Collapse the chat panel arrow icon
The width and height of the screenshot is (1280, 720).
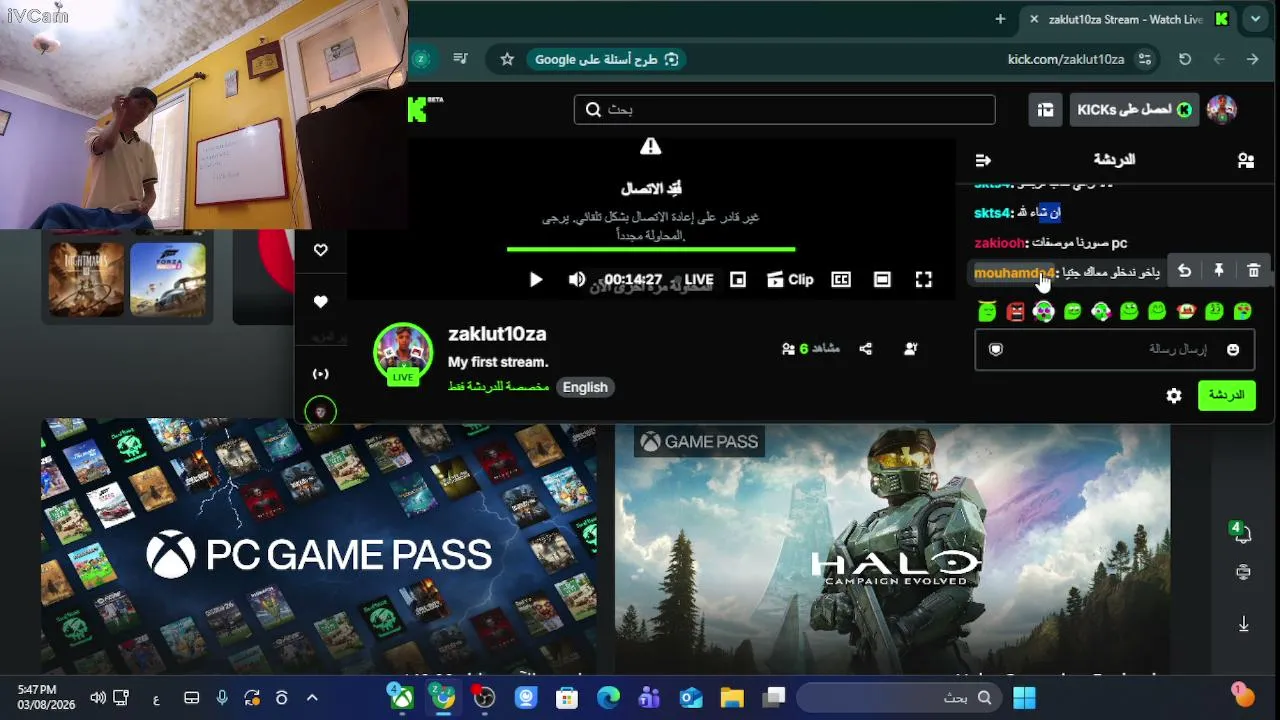(983, 160)
